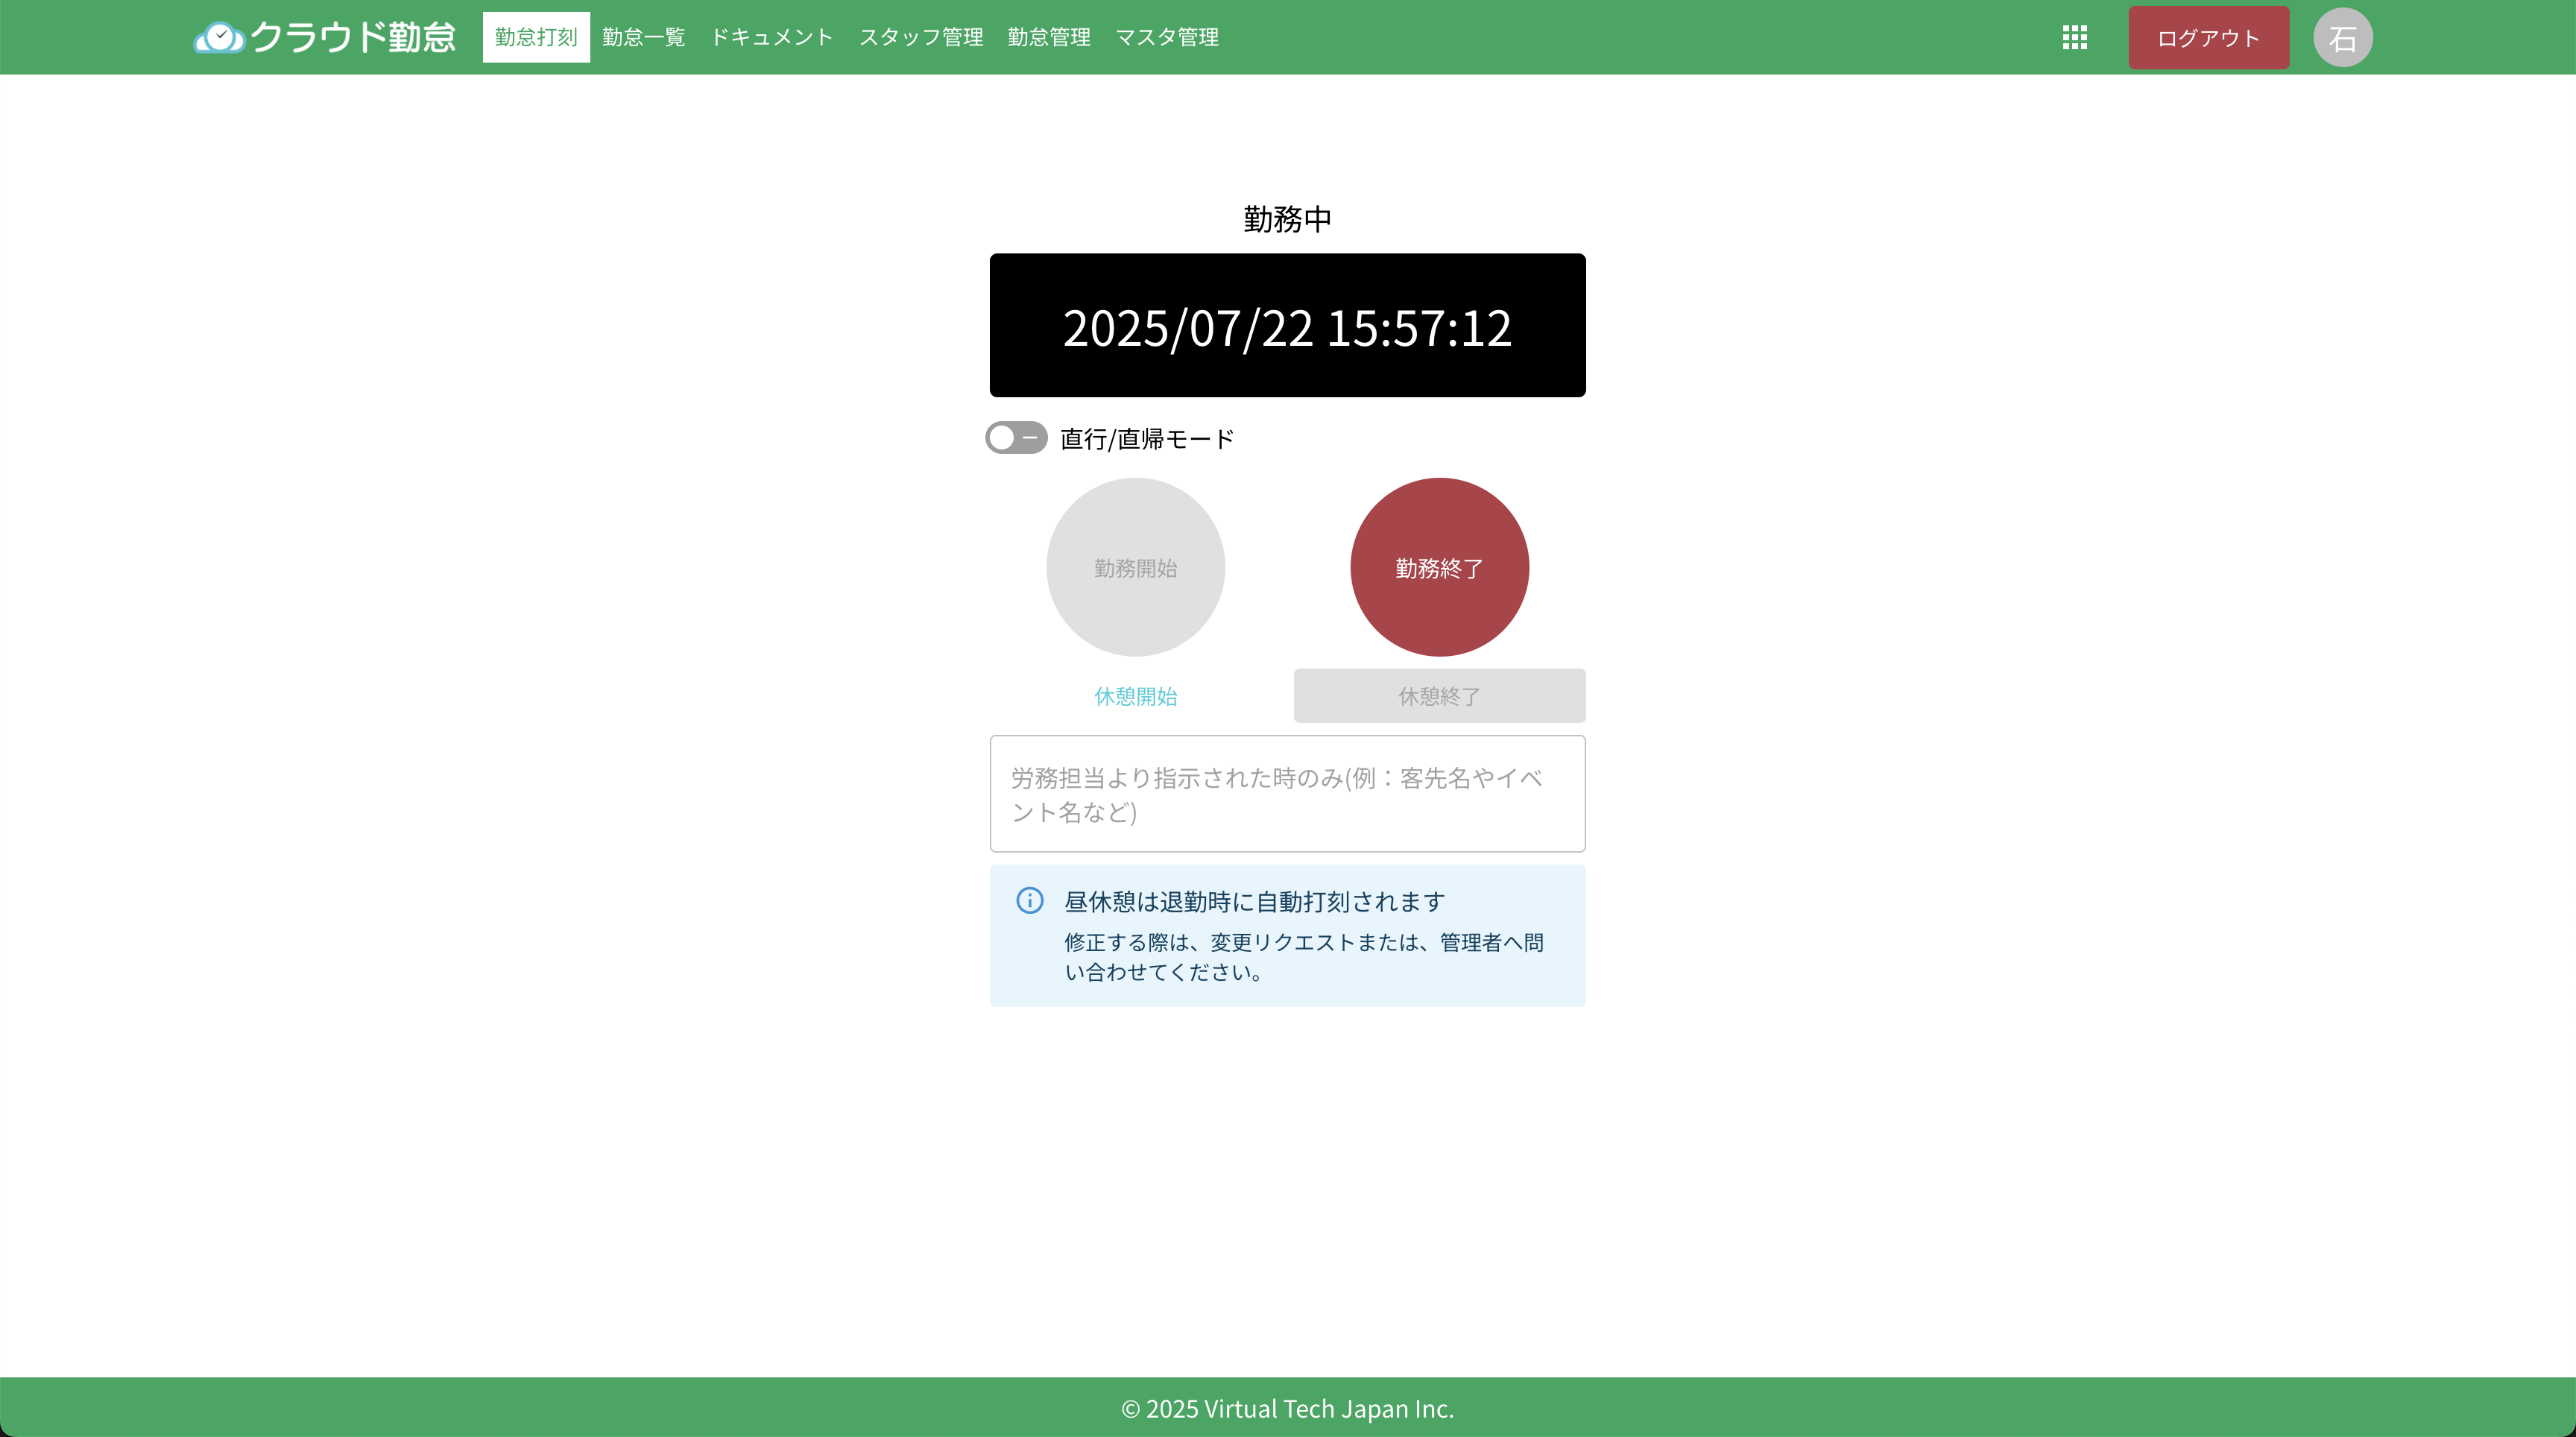Click the grey 勤務開始 circle button
Image resolution: width=2576 pixels, height=1437 pixels.
click(1135, 567)
